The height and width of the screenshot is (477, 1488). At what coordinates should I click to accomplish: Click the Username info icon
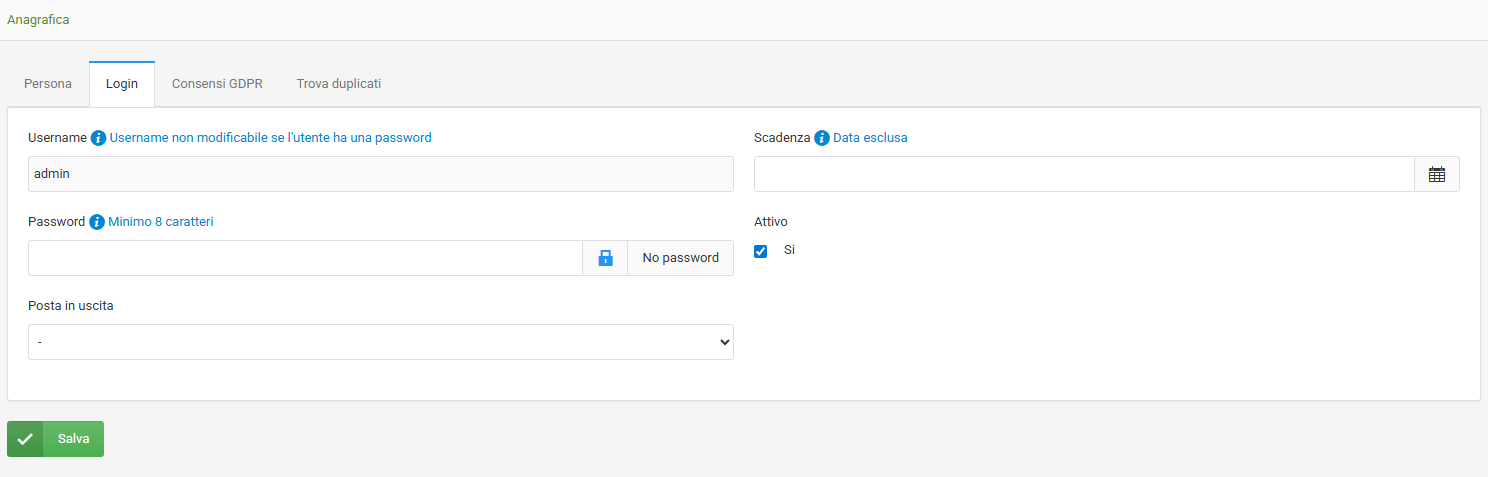(x=98, y=138)
